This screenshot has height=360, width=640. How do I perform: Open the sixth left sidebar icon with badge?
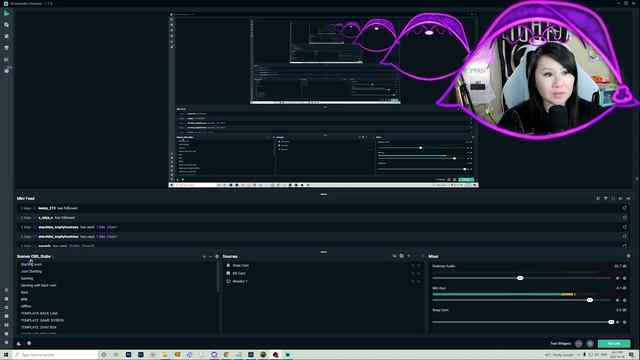point(6,71)
